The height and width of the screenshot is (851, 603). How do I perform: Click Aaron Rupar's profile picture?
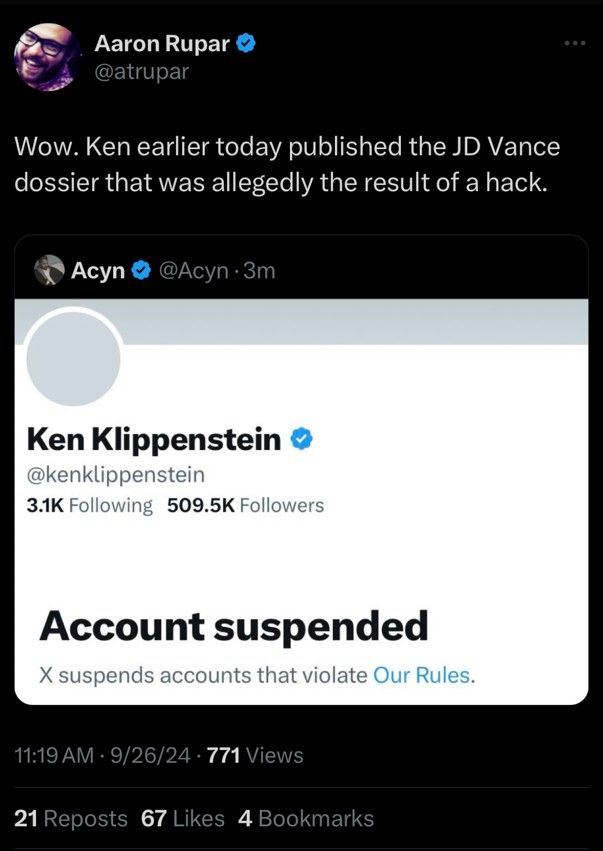tap(49, 57)
